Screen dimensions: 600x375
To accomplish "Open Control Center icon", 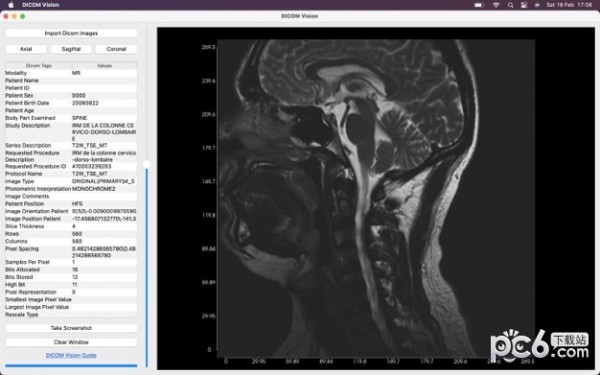I will point(524,5).
